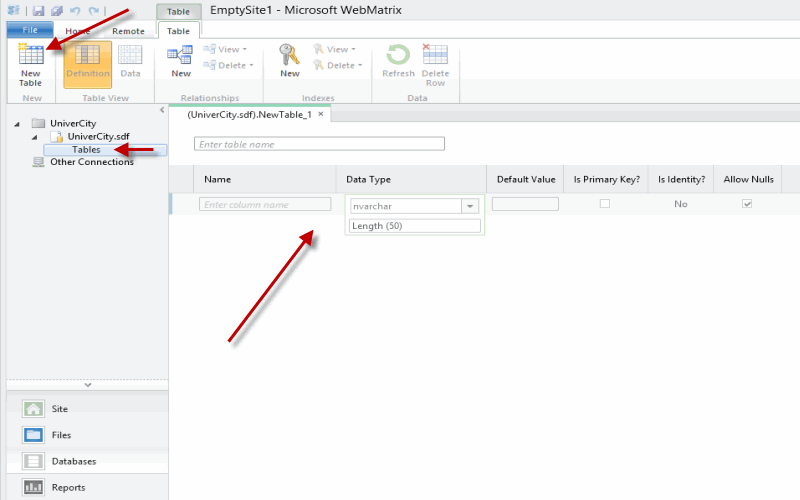Click the Length (50) field
The image size is (800, 500).
[x=415, y=226]
